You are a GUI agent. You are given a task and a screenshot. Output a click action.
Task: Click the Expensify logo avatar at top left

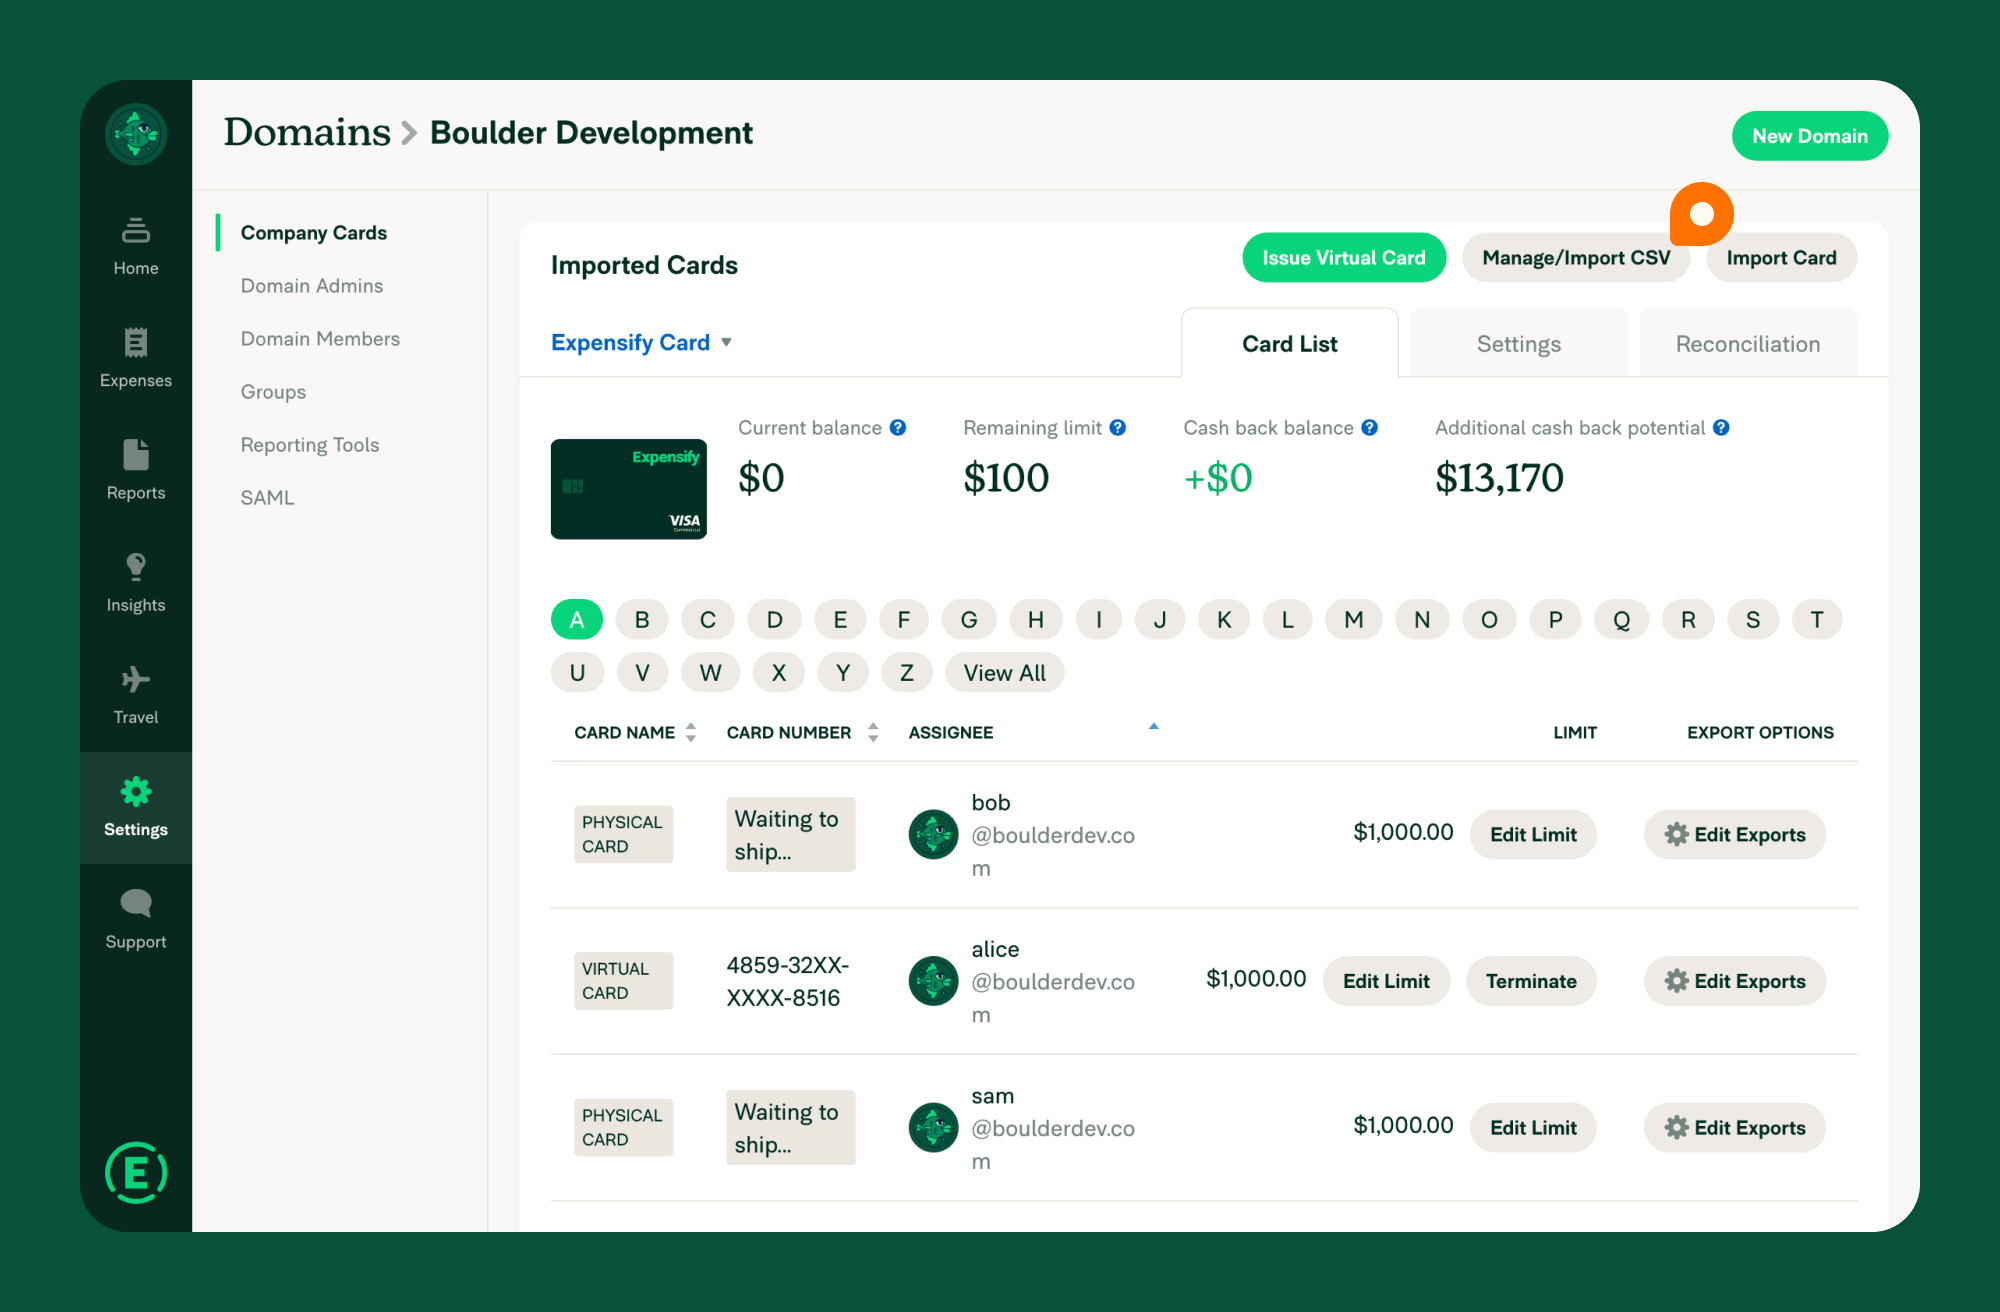[x=135, y=134]
